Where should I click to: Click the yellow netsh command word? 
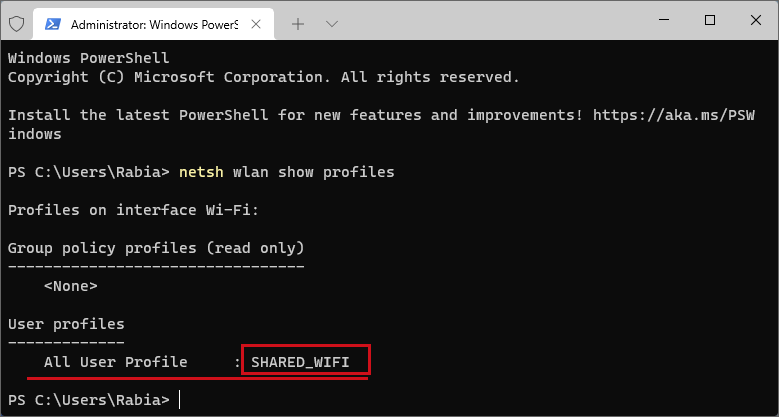201,172
